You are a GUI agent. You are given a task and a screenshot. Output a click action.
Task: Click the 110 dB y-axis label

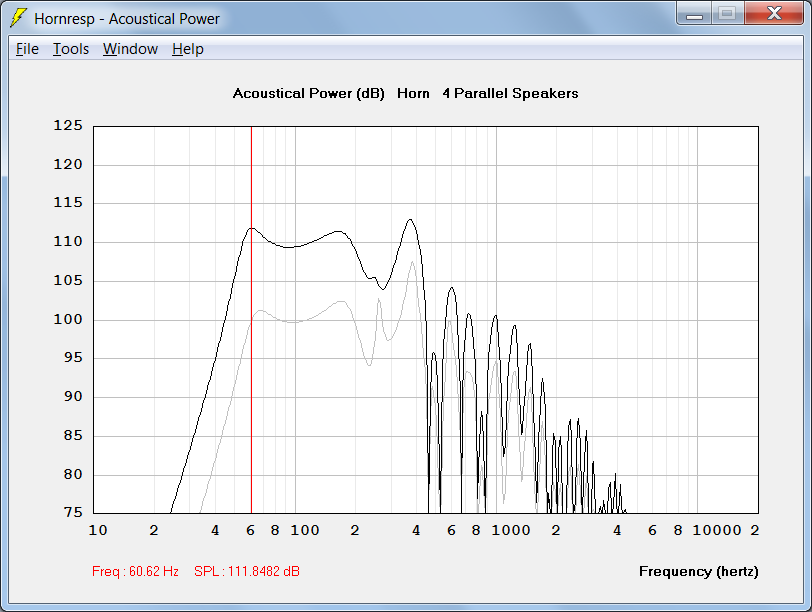68,241
